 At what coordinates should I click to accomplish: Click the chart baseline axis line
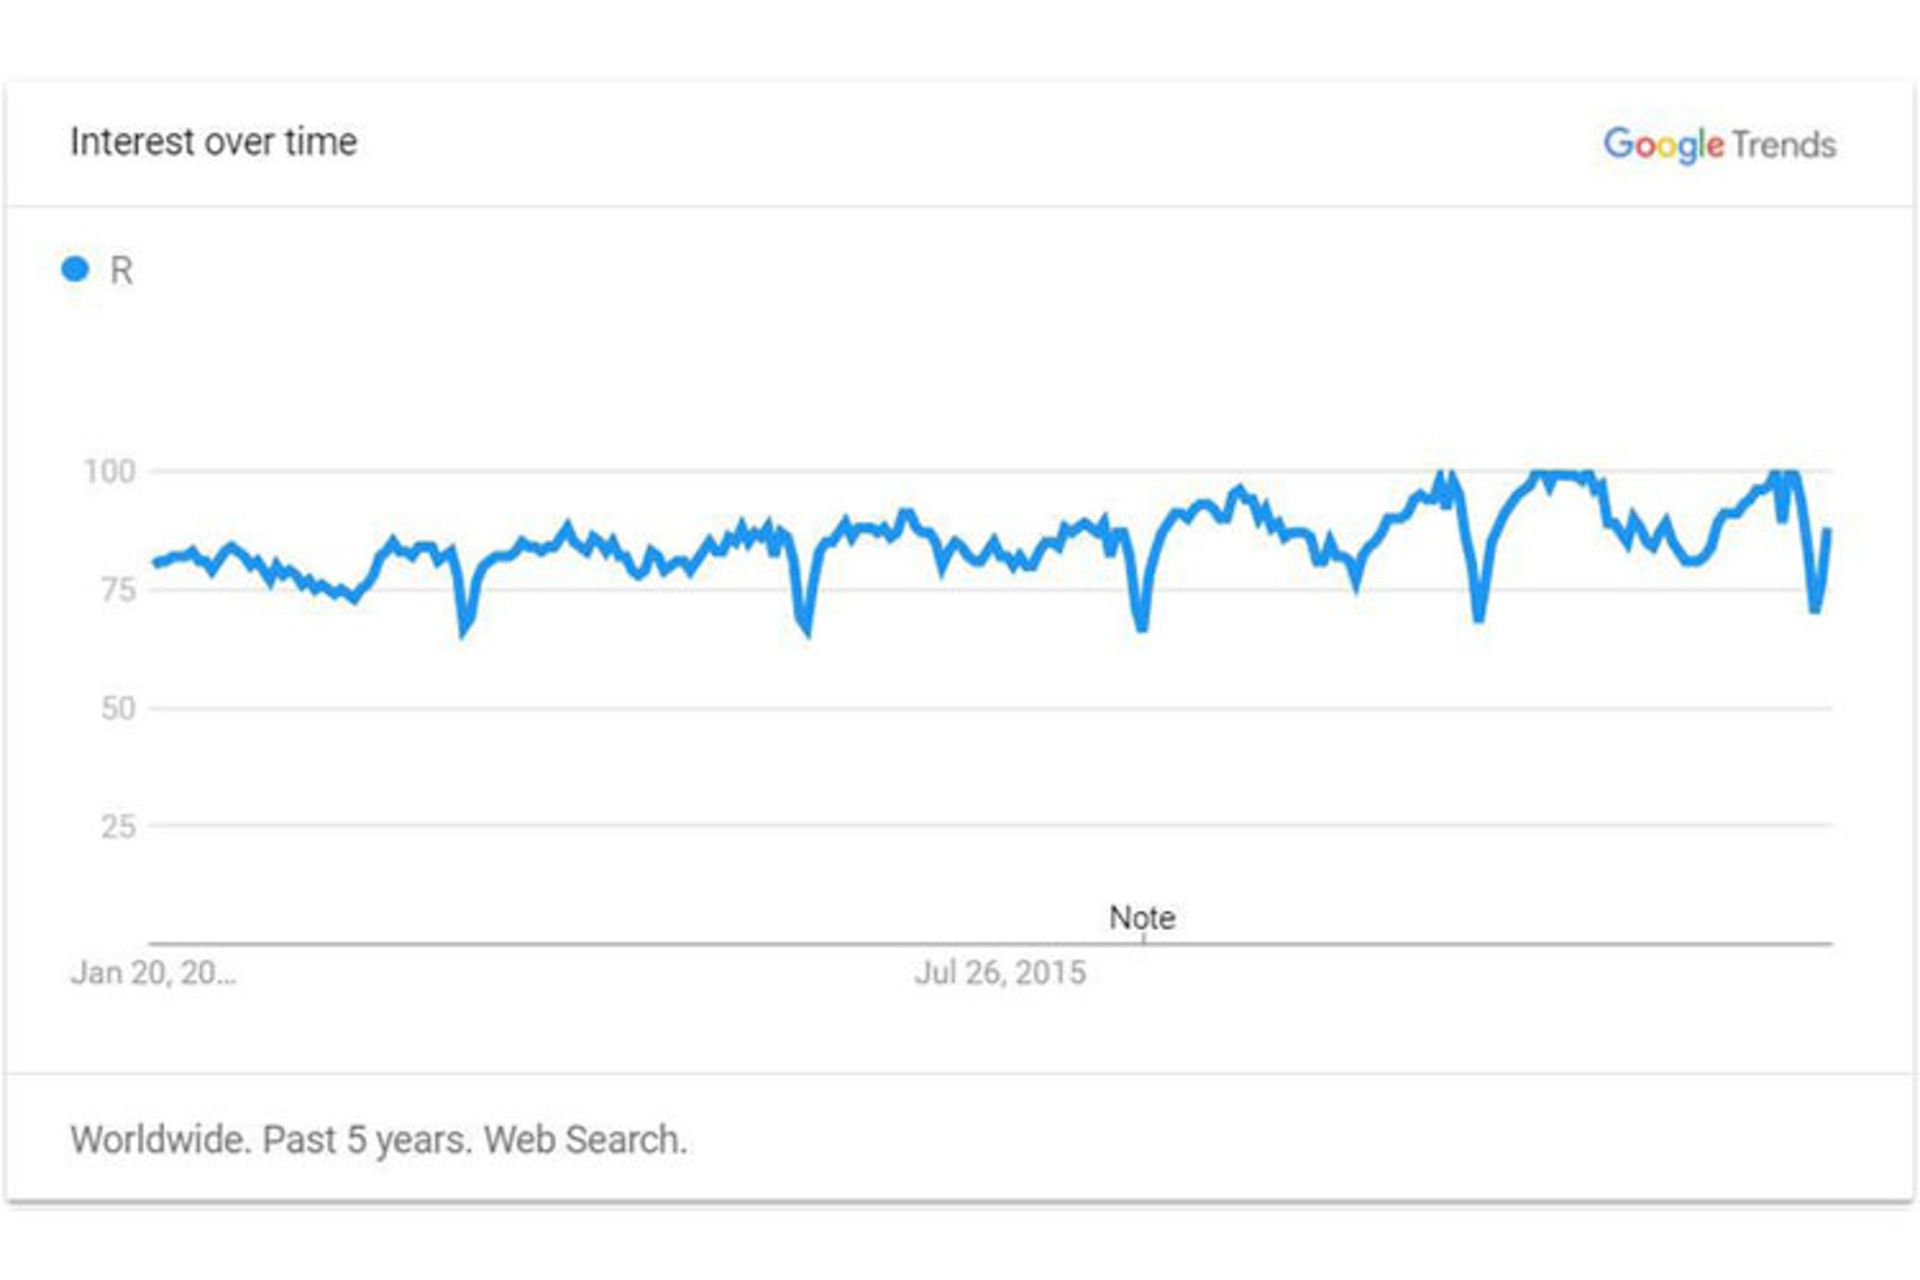tap(990, 943)
